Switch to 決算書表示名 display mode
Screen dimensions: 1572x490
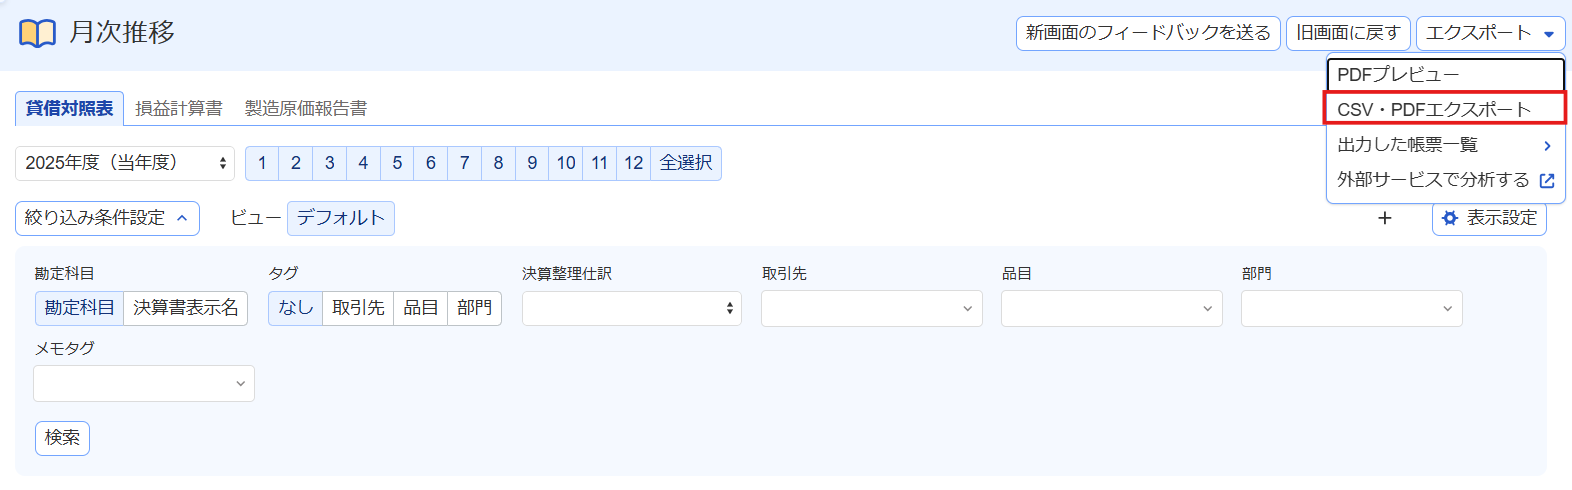pyautogui.click(x=186, y=308)
